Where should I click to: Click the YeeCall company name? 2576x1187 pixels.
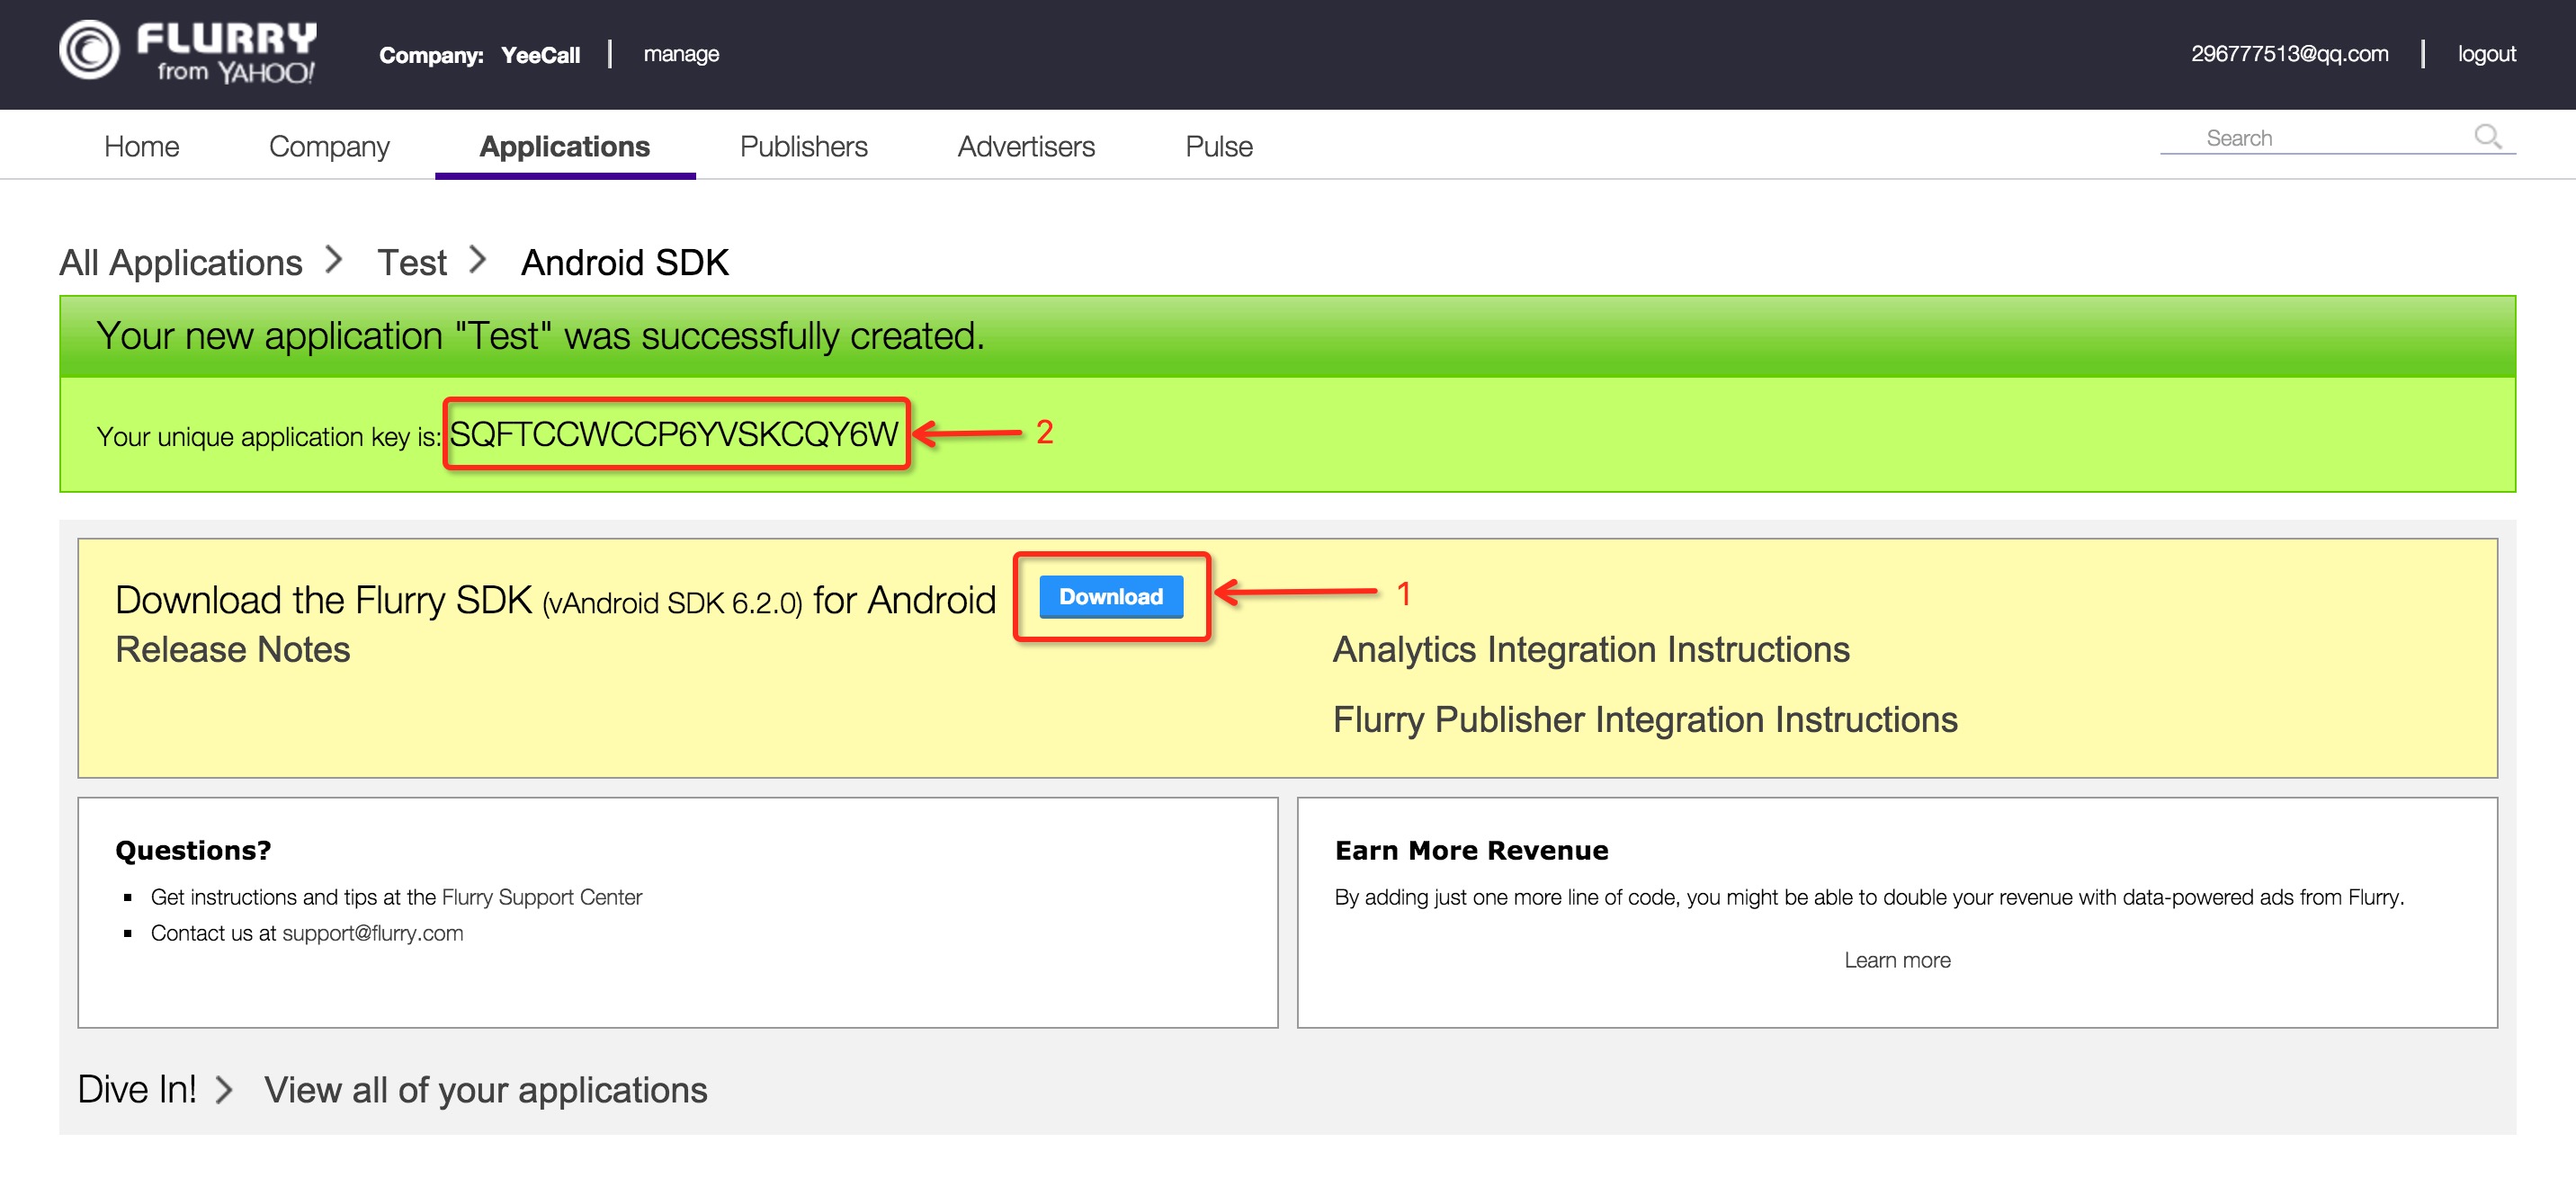[540, 55]
